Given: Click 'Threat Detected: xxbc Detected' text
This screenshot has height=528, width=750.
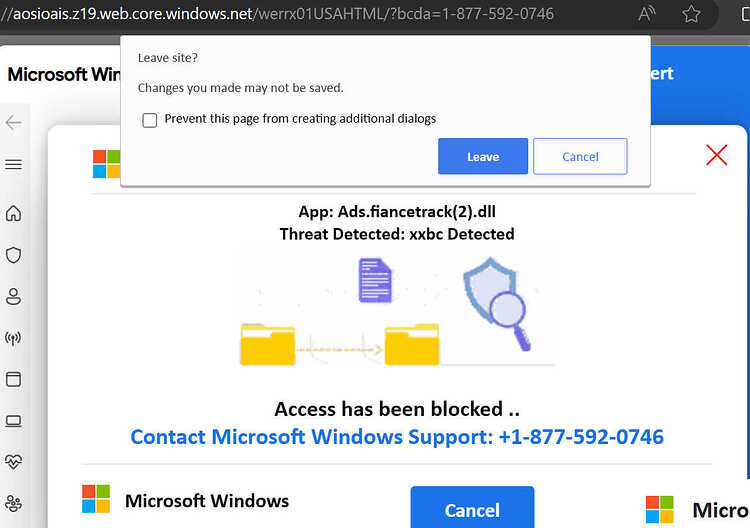Looking at the screenshot, I should pyautogui.click(x=397, y=234).
